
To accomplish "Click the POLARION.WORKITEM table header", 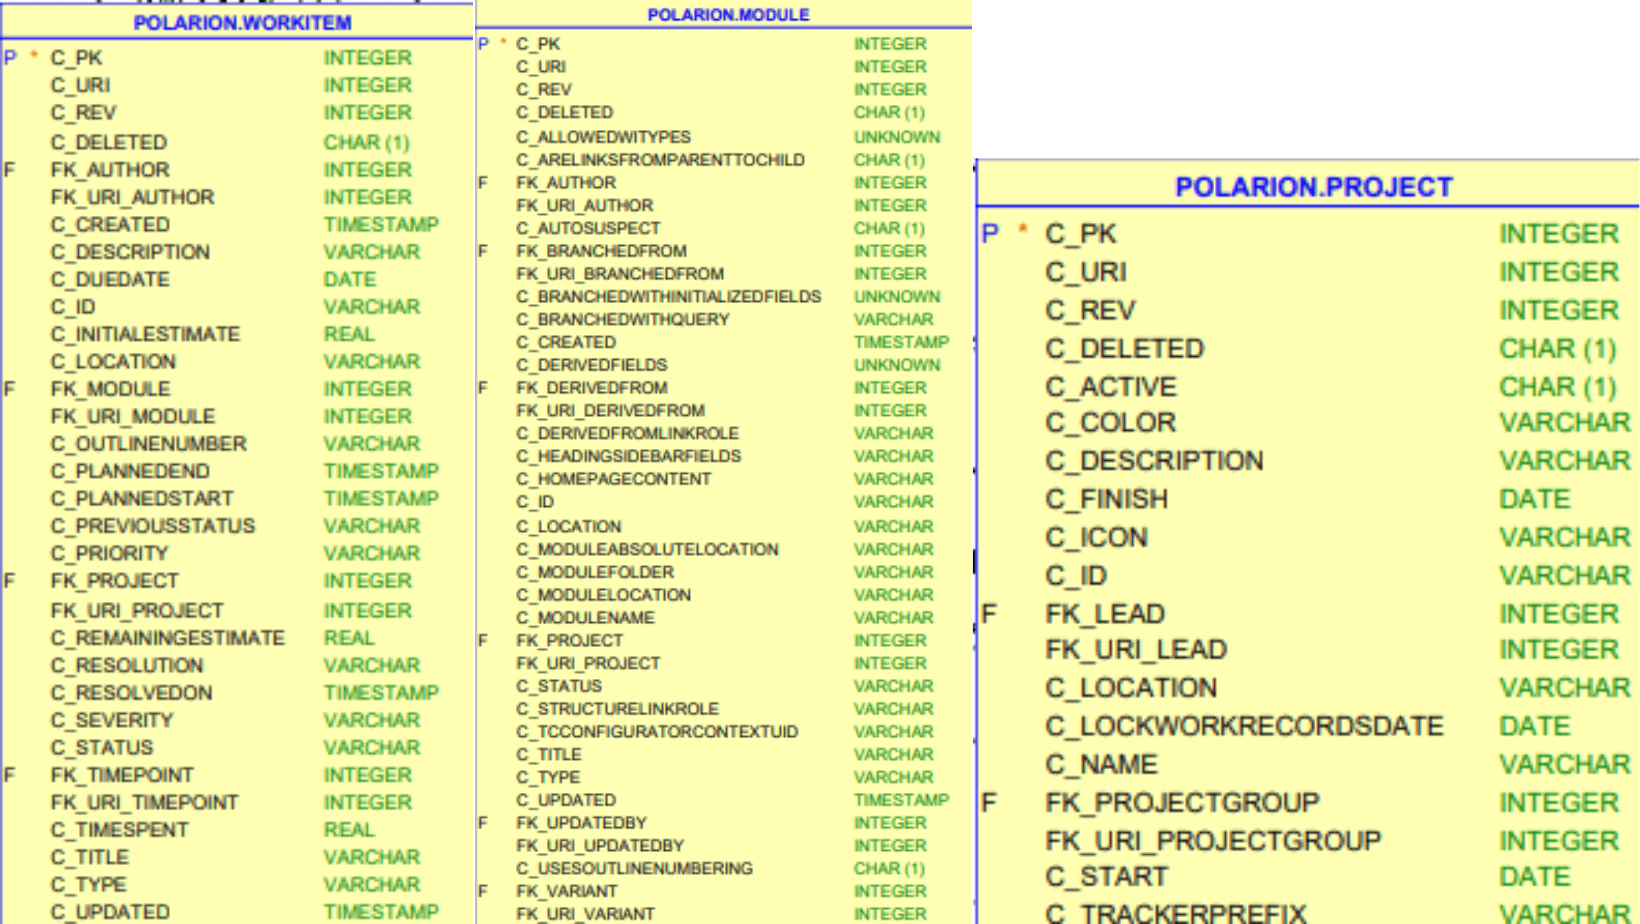I will pyautogui.click(x=242, y=22).
